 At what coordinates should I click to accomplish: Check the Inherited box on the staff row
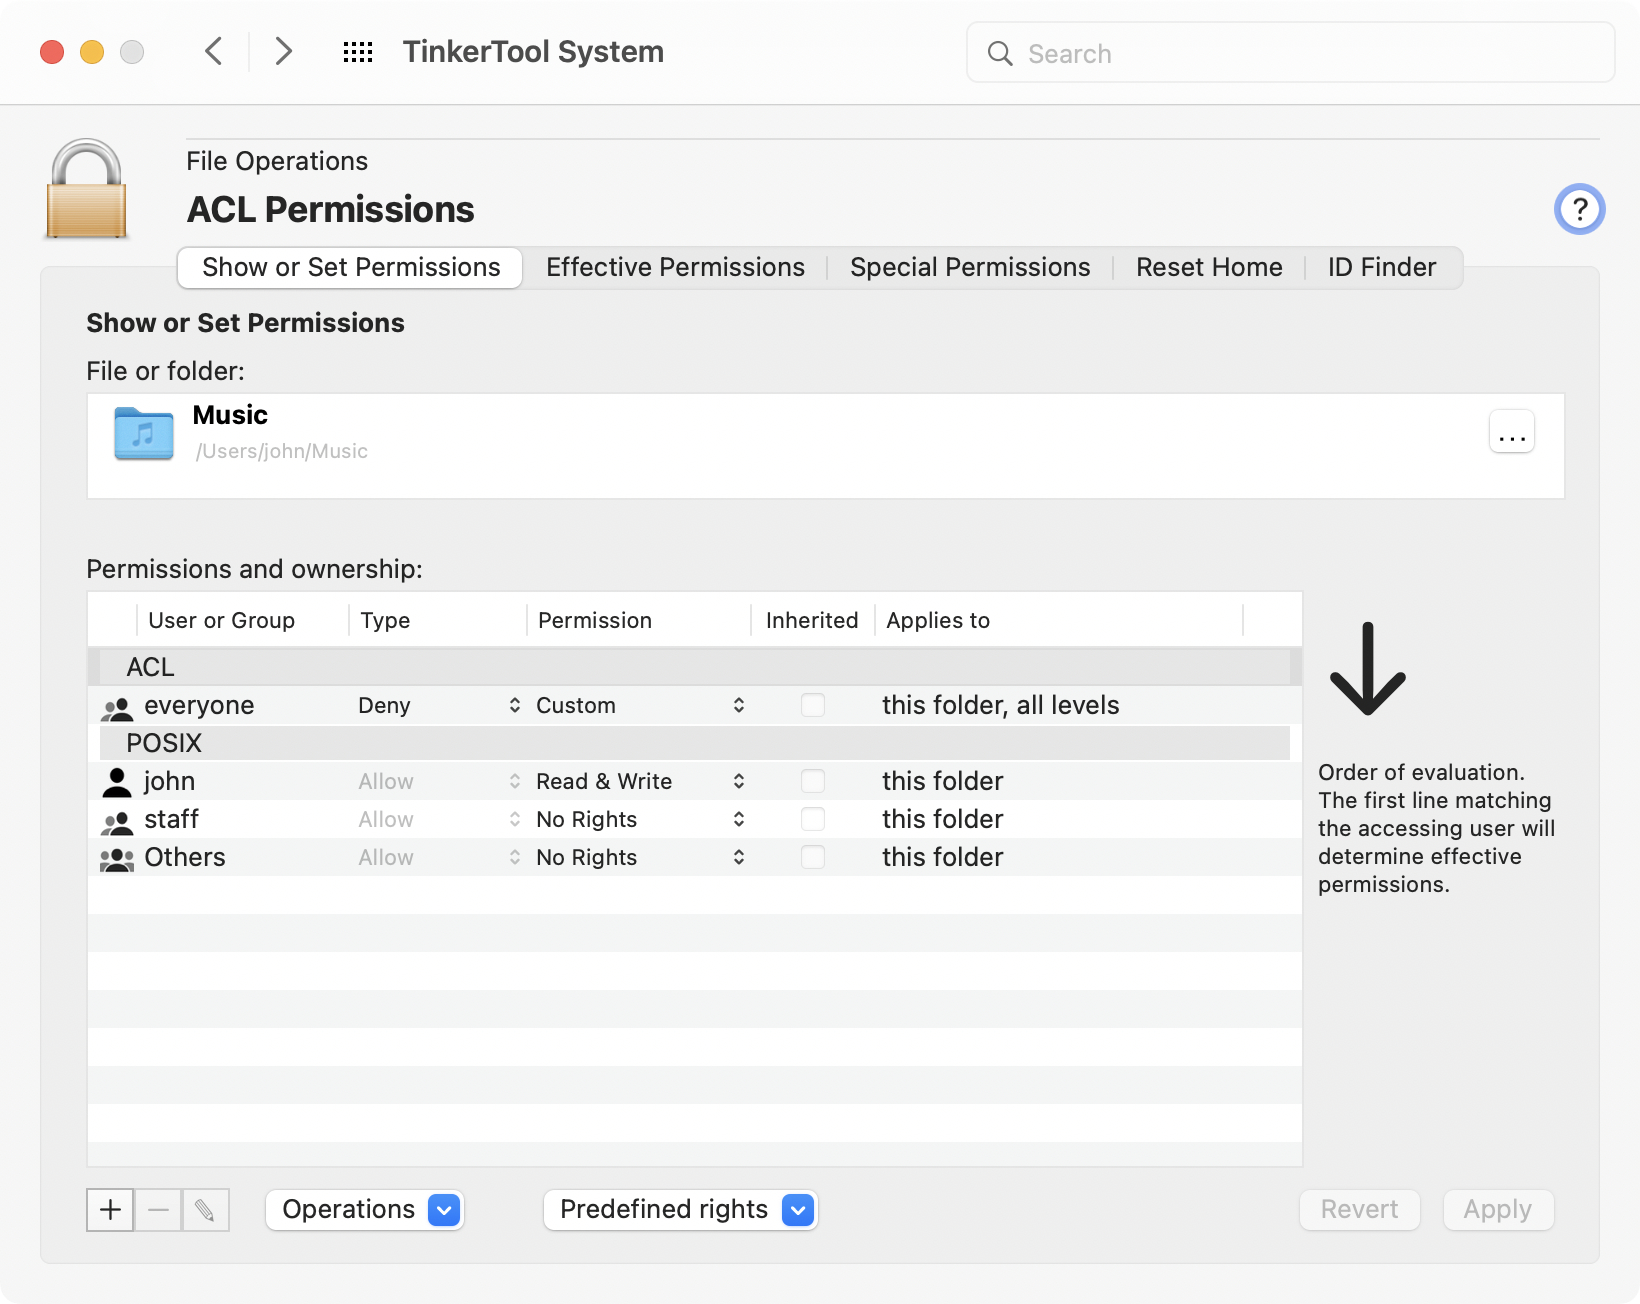click(812, 819)
